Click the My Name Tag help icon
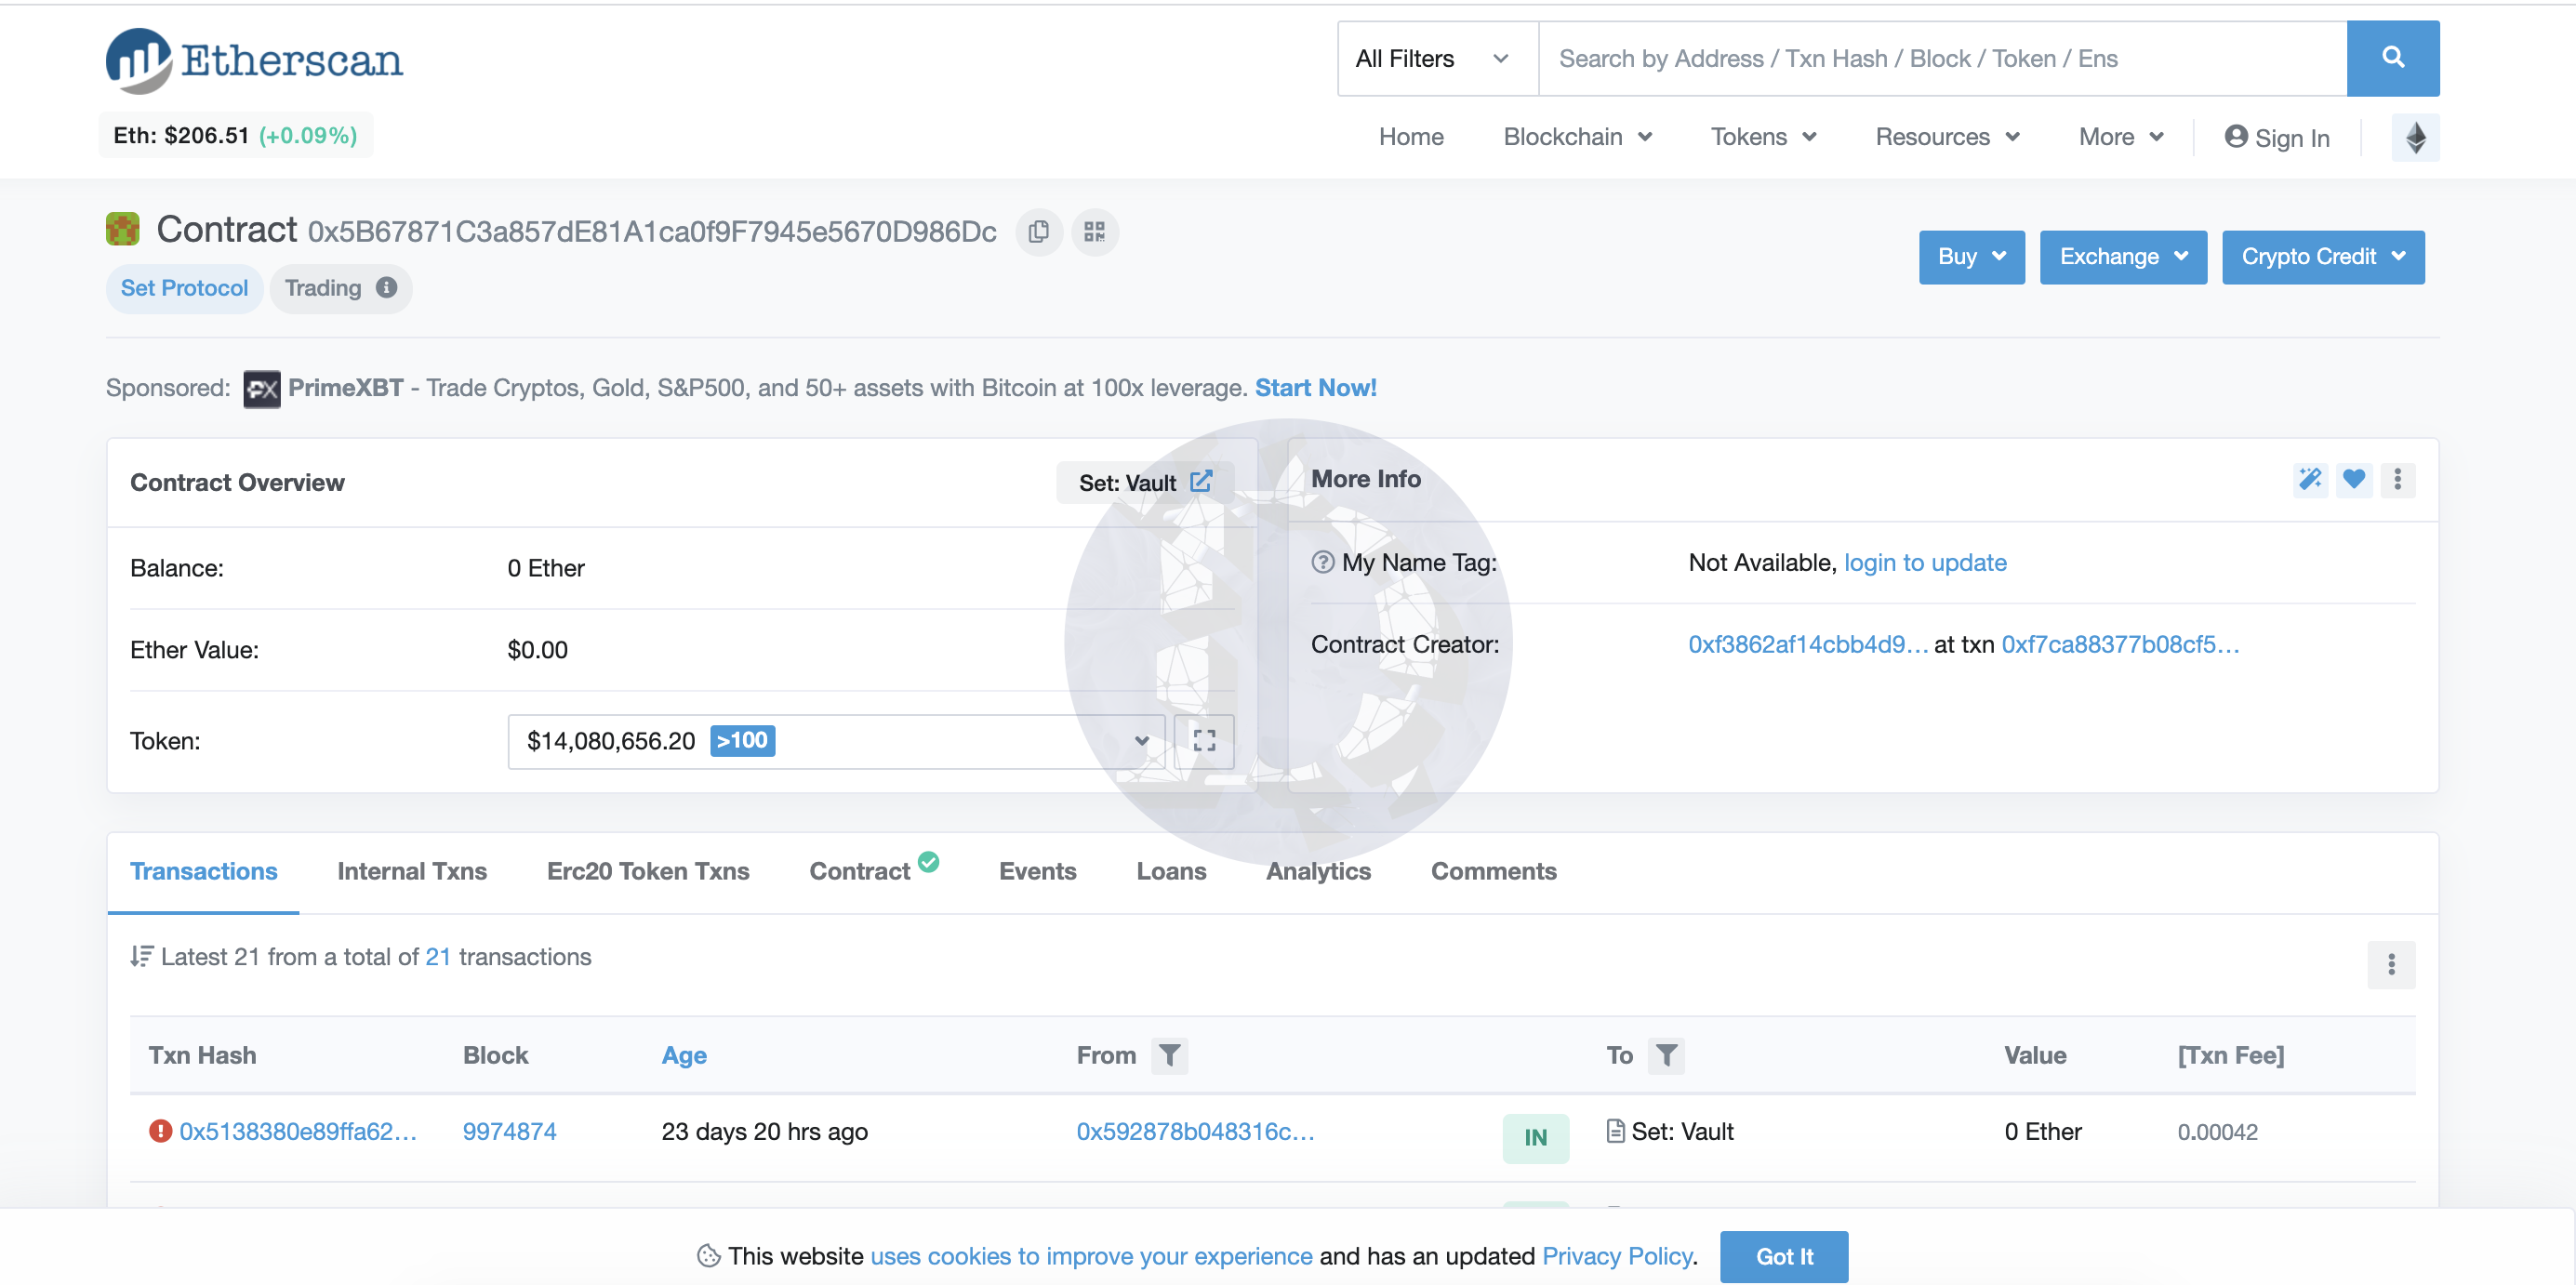The width and height of the screenshot is (2576, 1285). [x=1323, y=563]
